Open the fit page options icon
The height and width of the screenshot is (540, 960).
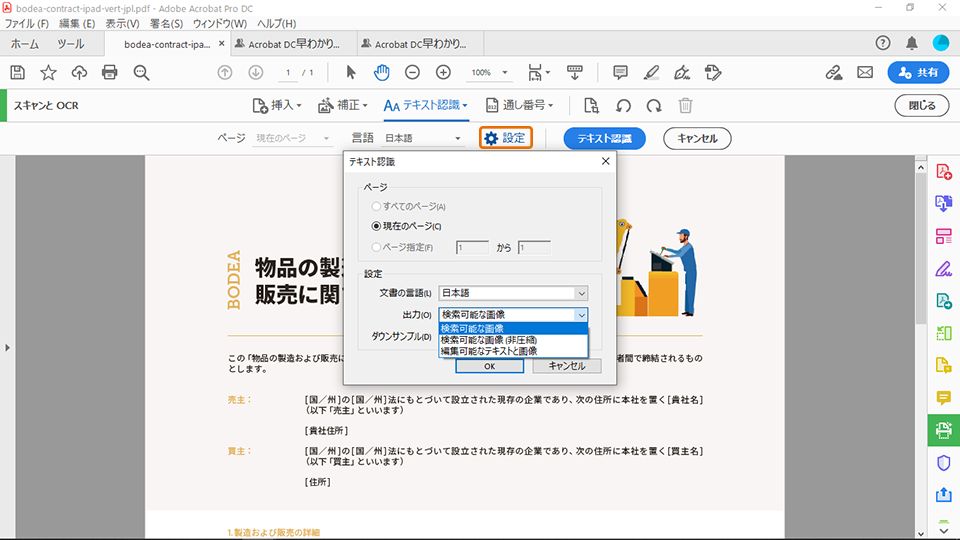pos(538,73)
